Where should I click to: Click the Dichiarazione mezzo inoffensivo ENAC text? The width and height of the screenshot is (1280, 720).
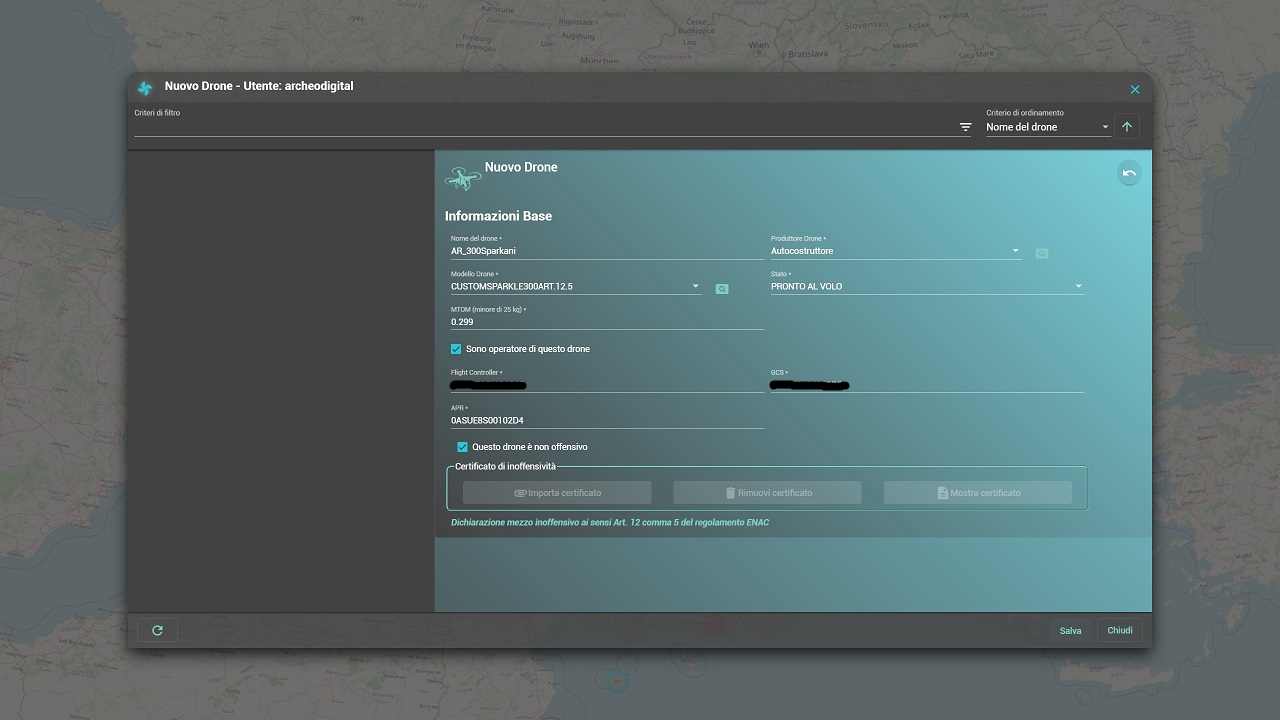[610, 522]
